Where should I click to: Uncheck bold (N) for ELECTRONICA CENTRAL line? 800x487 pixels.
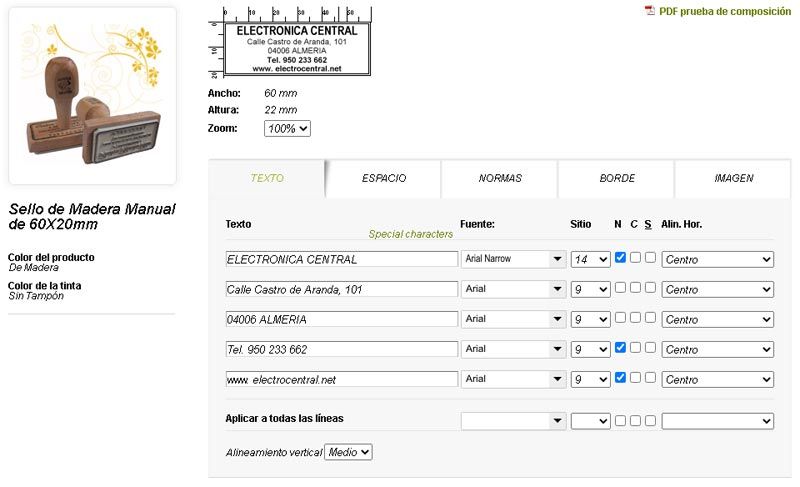tap(620, 258)
